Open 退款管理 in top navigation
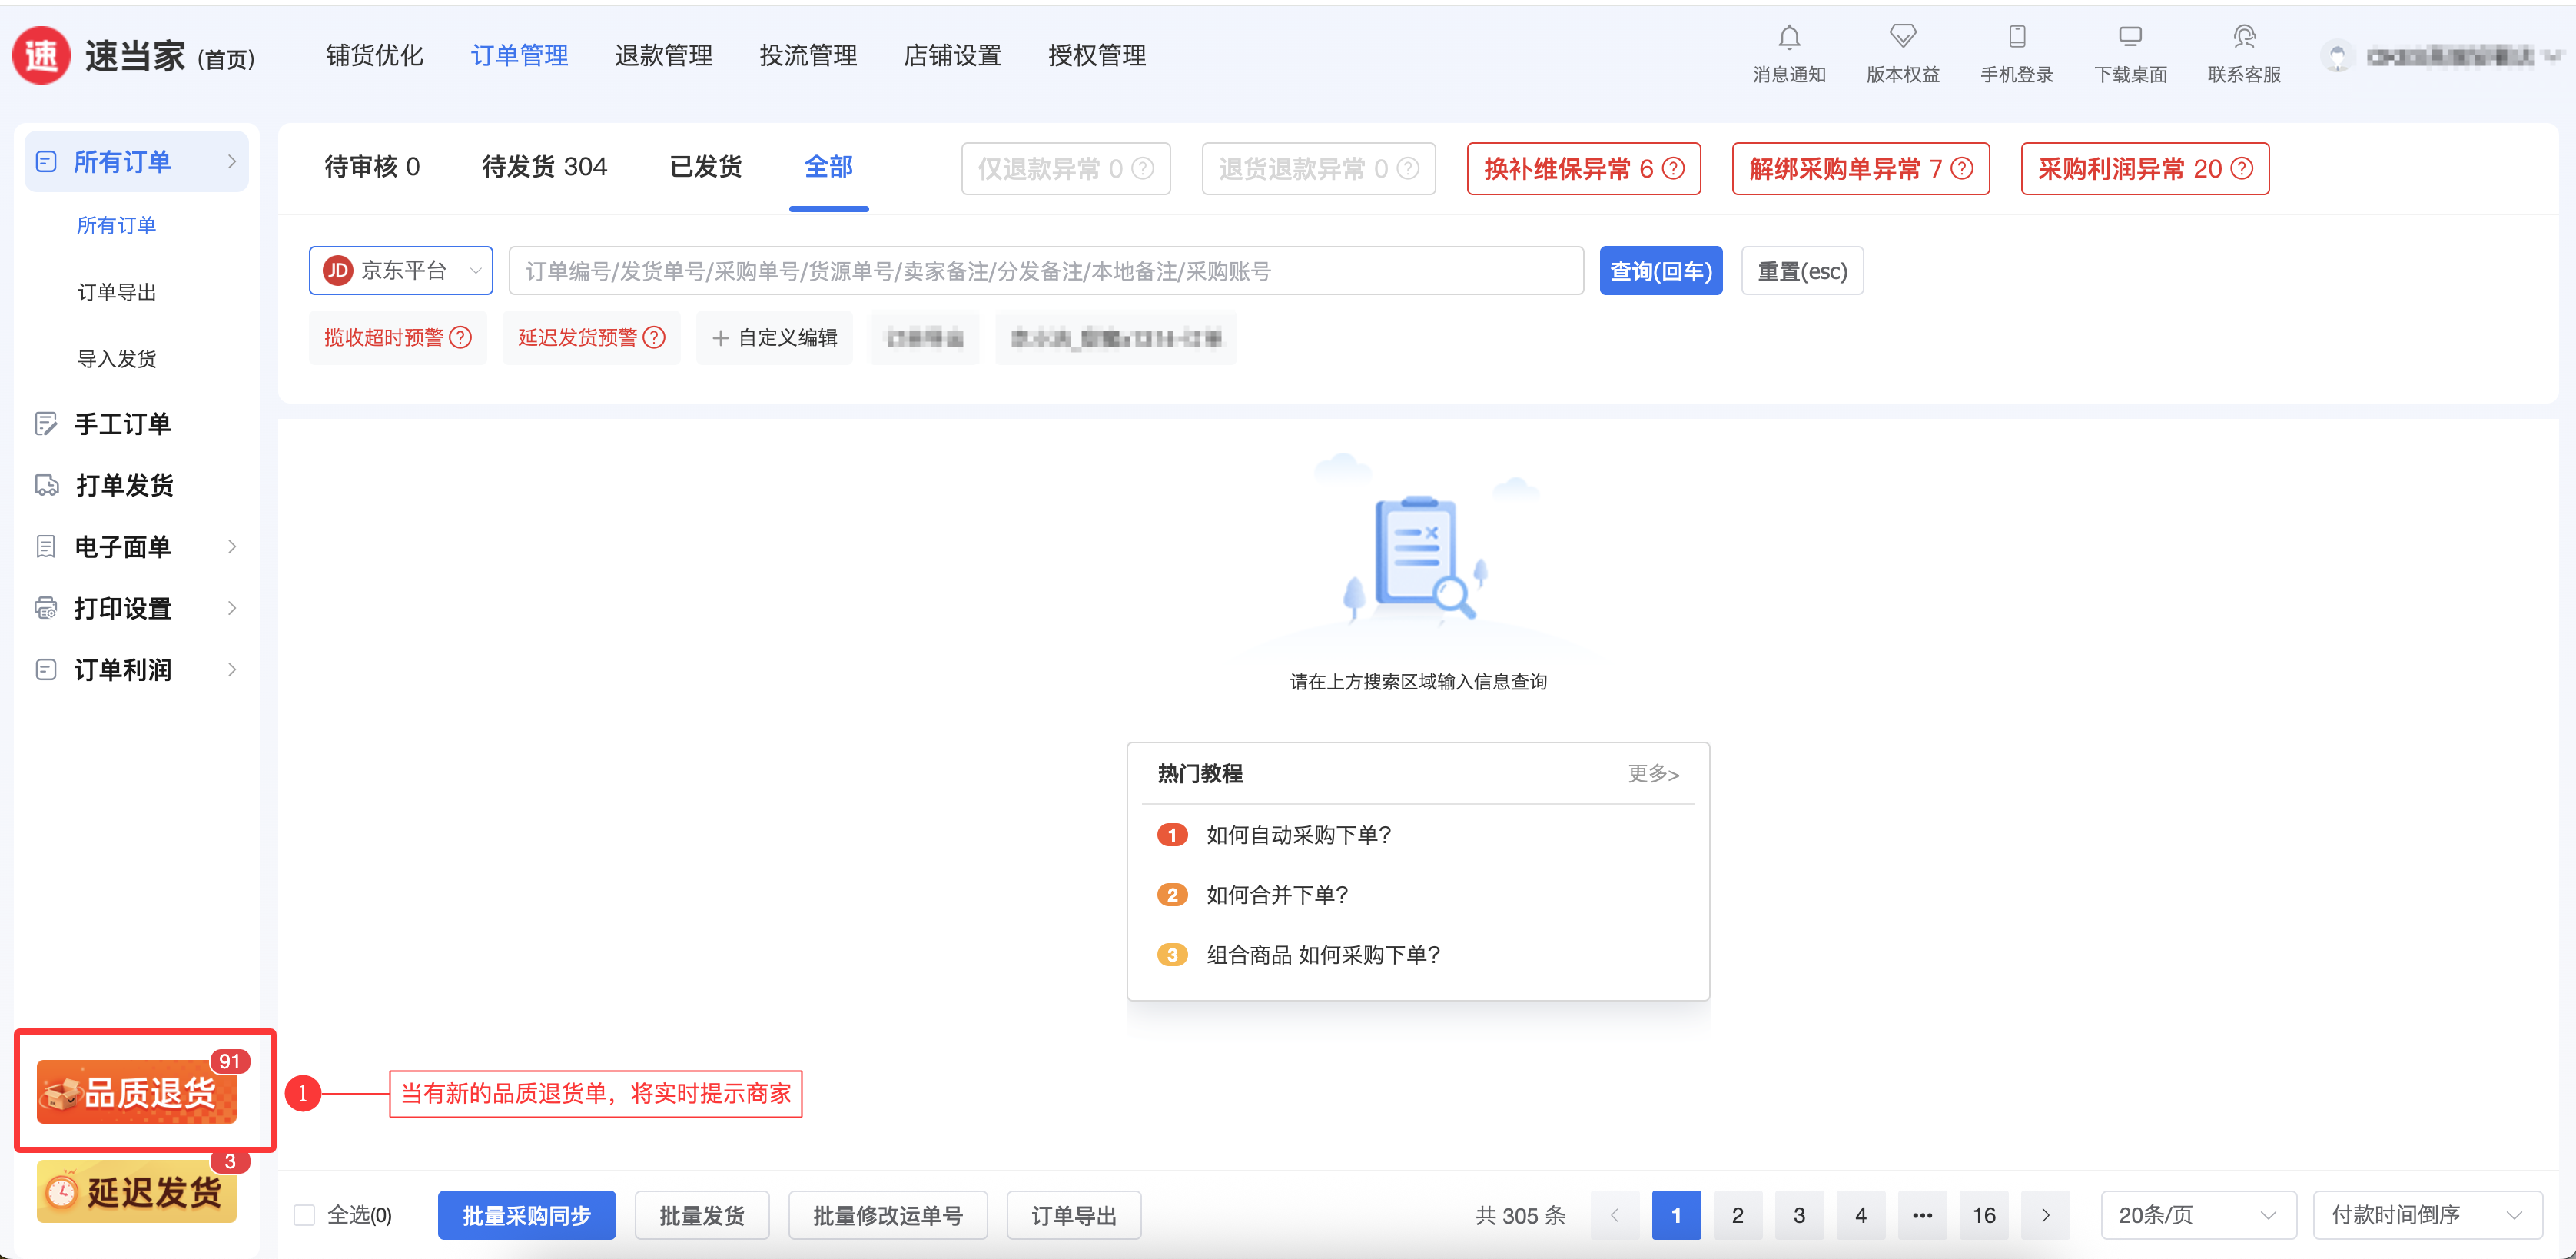 pos(663,56)
